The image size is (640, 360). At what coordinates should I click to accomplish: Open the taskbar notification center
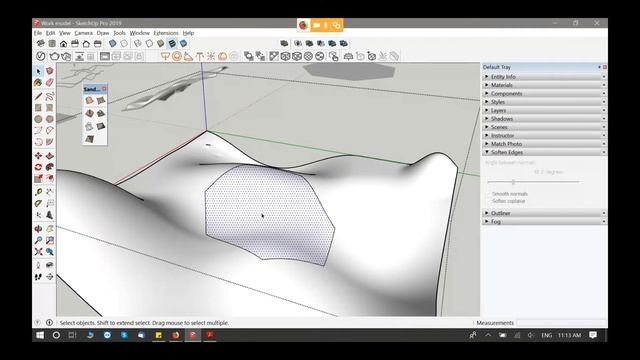tap(593, 335)
